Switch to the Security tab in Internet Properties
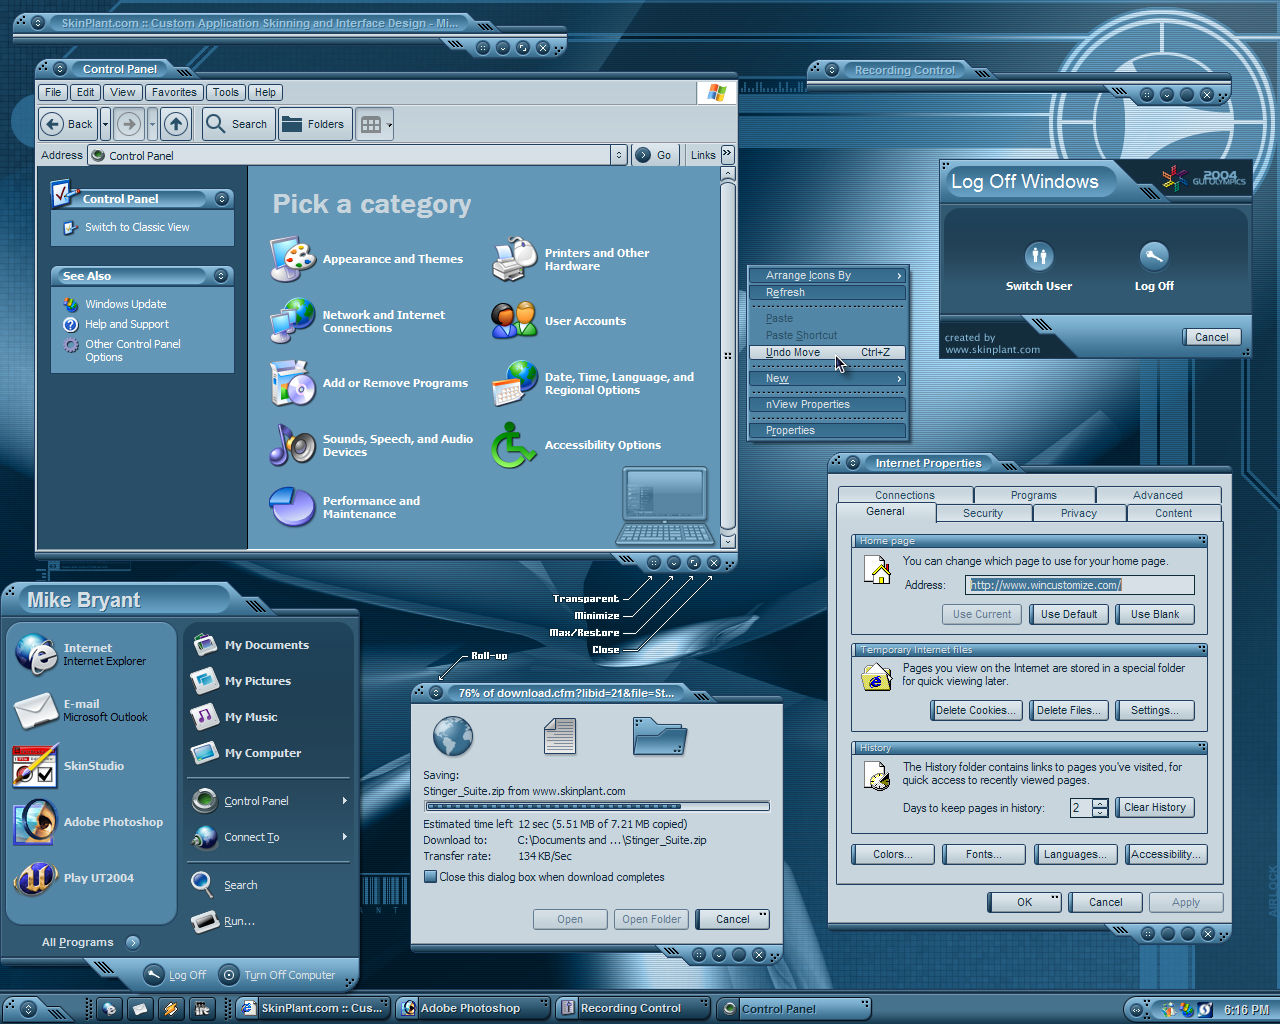Viewport: 1280px width, 1024px height. pyautogui.click(x=983, y=512)
